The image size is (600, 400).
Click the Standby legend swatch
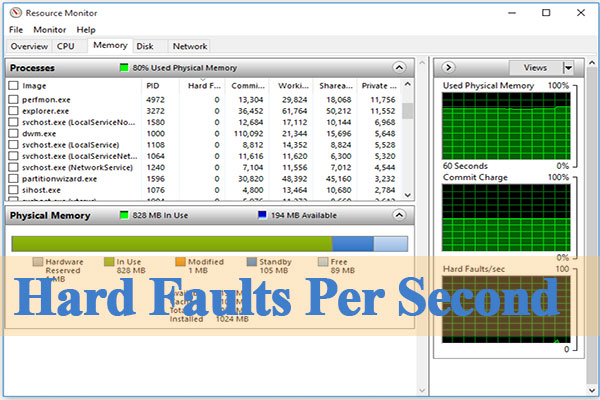coord(251,262)
